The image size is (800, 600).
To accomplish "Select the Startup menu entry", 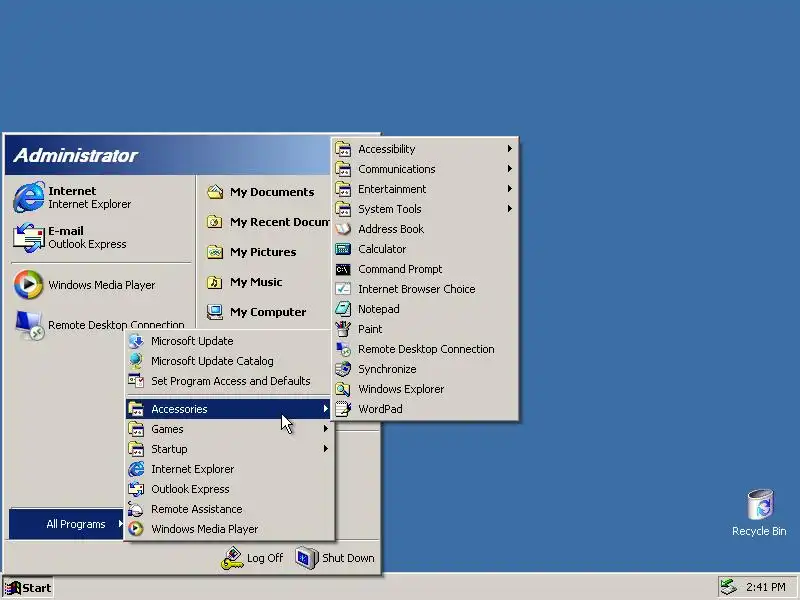I will pos(229,448).
